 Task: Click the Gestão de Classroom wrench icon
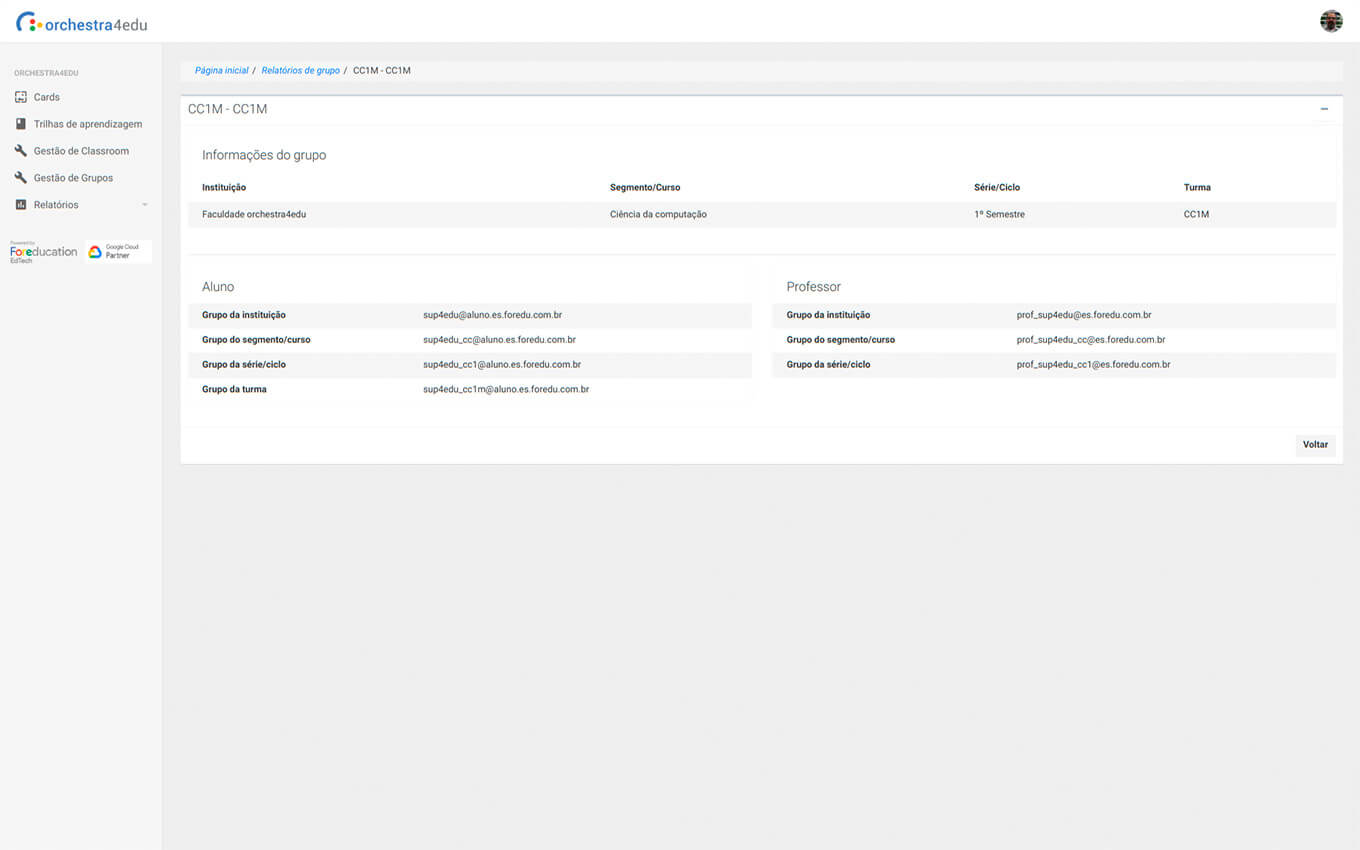coord(21,151)
